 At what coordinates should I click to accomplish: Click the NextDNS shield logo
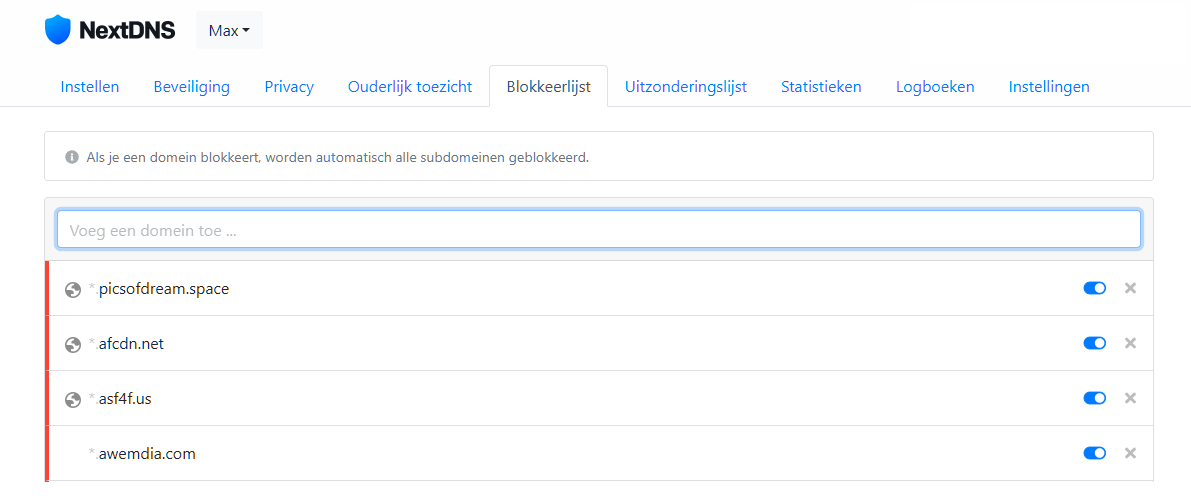[x=58, y=30]
